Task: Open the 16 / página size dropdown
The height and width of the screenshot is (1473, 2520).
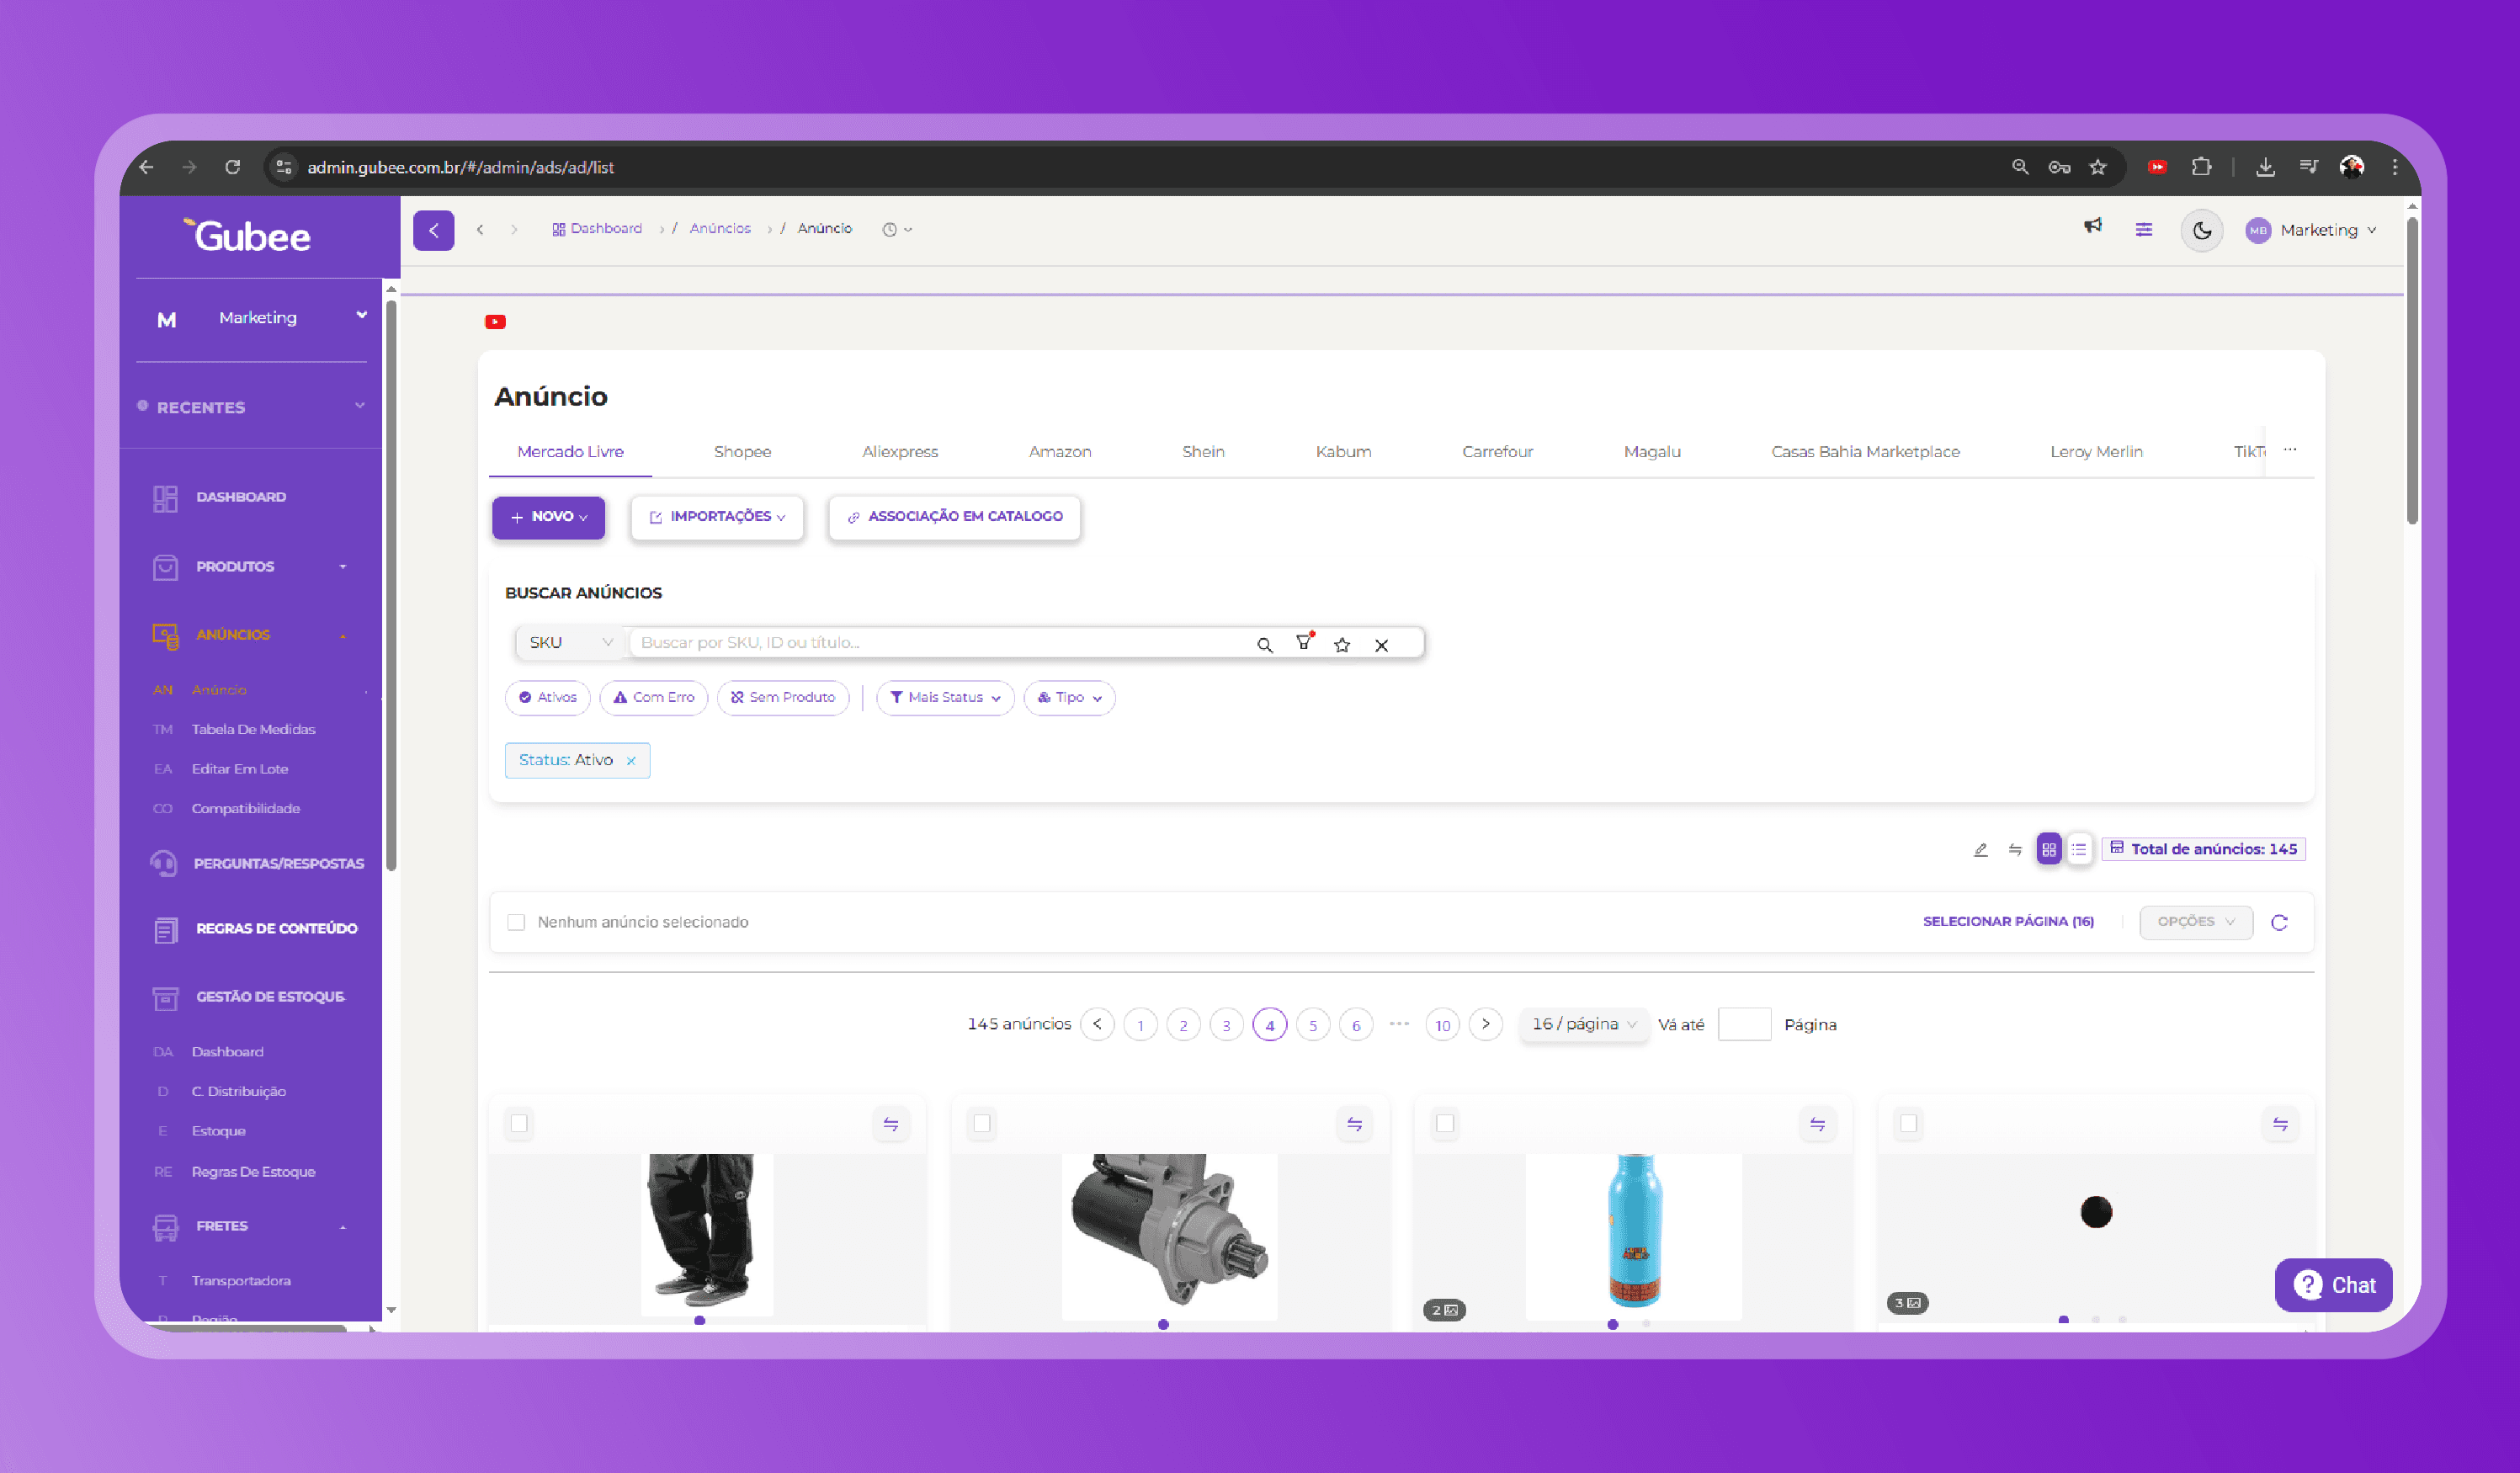Action: [1583, 1024]
